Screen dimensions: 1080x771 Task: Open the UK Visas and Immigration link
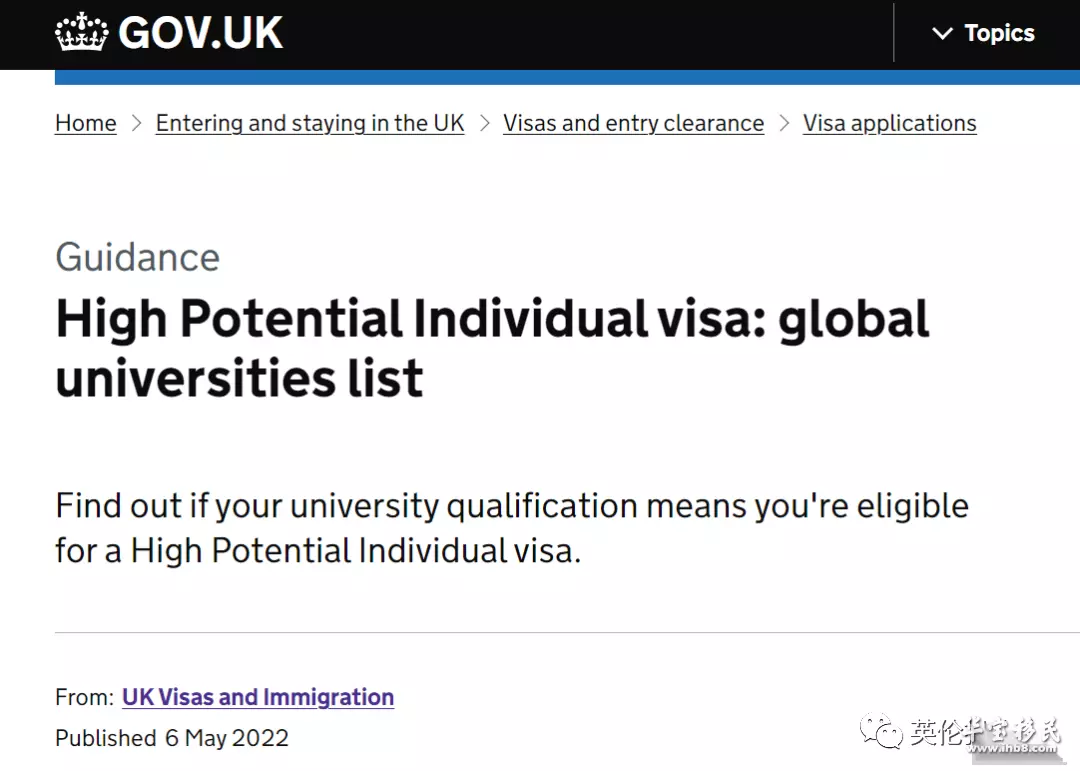(x=258, y=697)
